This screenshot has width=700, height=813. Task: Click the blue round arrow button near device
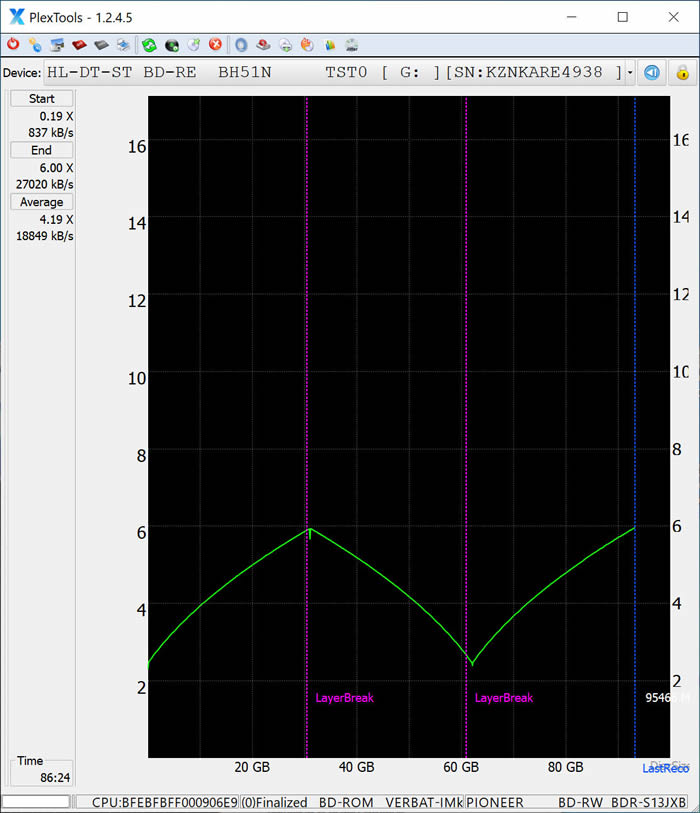tap(652, 73)
